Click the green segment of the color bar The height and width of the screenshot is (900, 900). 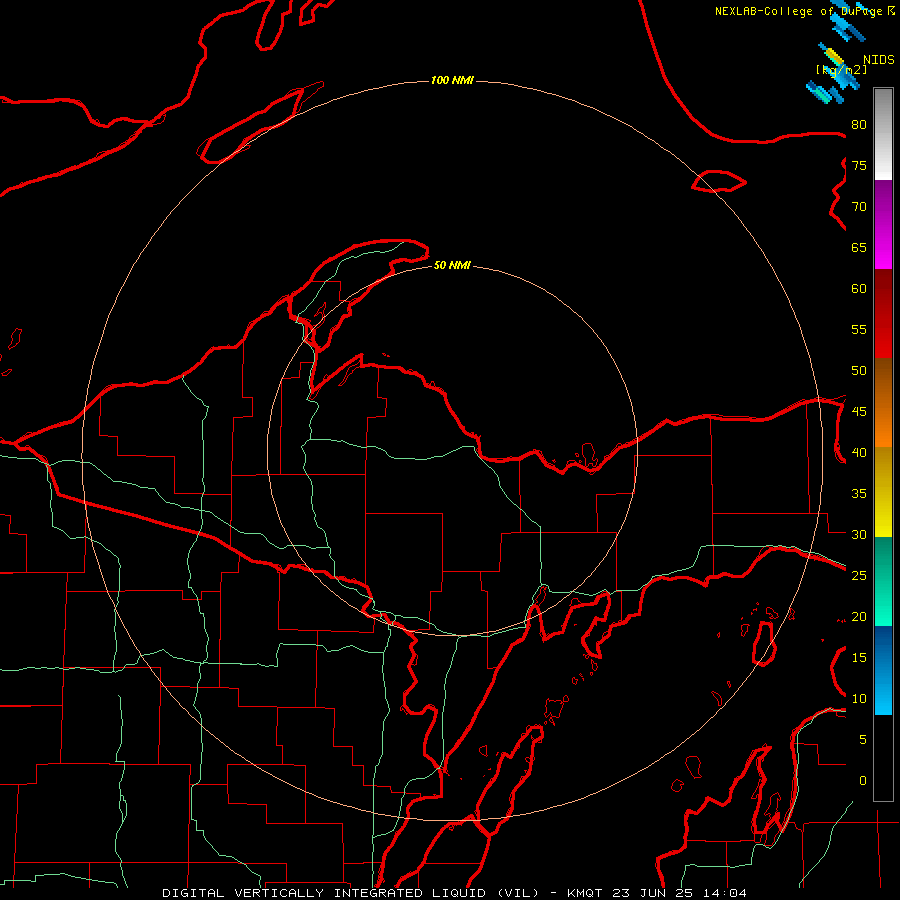tap(883, 581)
